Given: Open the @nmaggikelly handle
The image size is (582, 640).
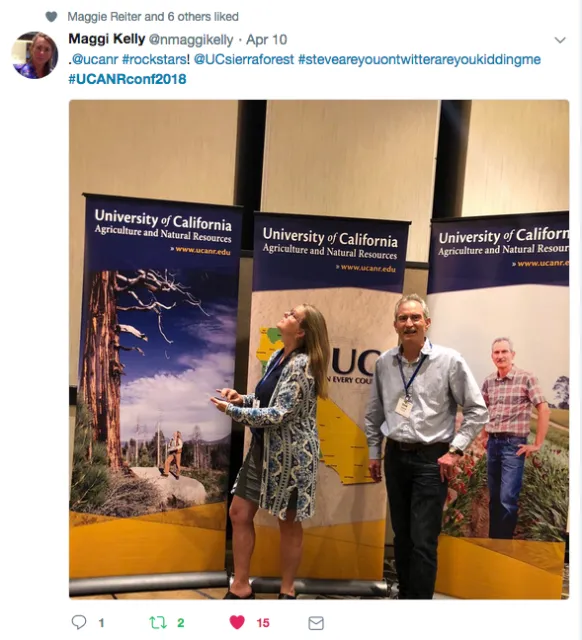Looking at the screenshot, I should point(191,40).
